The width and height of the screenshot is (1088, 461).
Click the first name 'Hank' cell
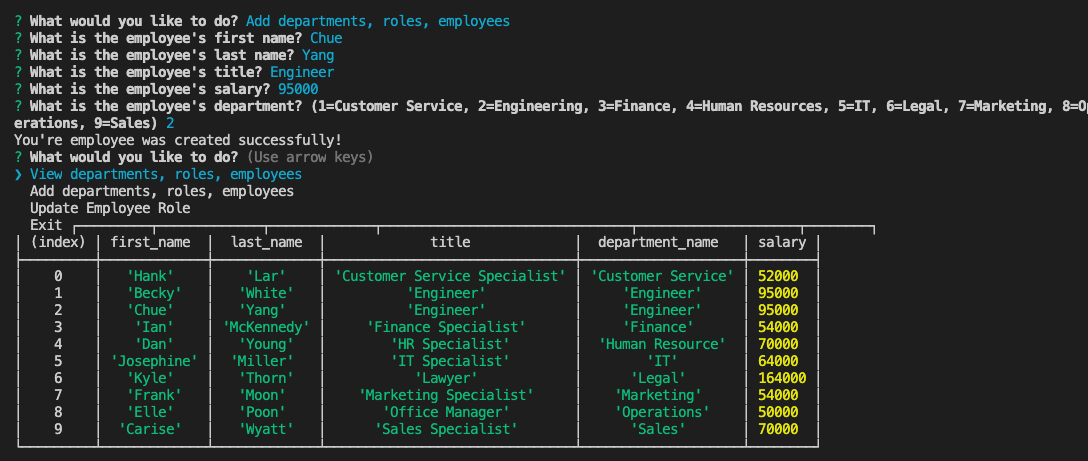(x=151, y=276)
